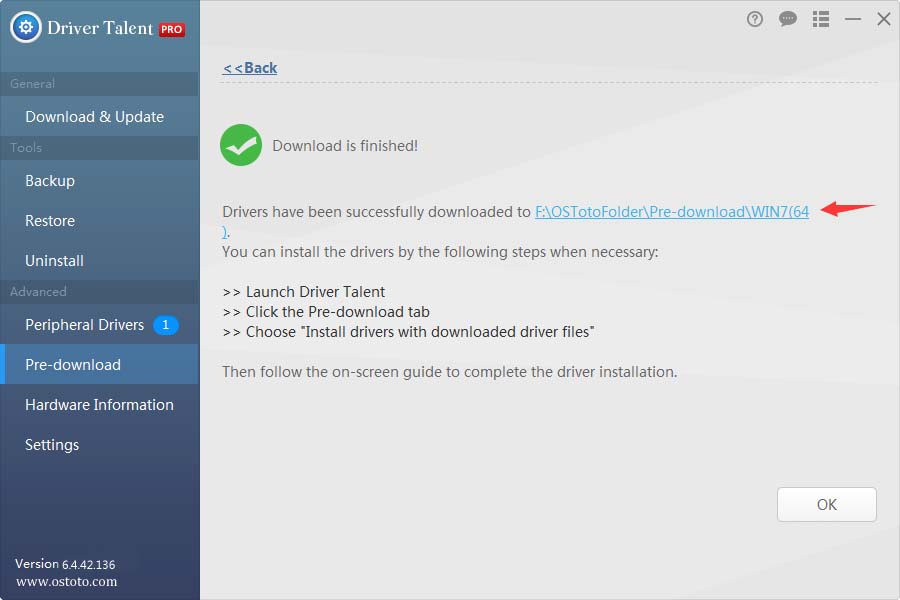This screenshot has height=600, width=900.
Task: Click '>> Click the Pre-download tab' step
Action: (x=326, y=312)
